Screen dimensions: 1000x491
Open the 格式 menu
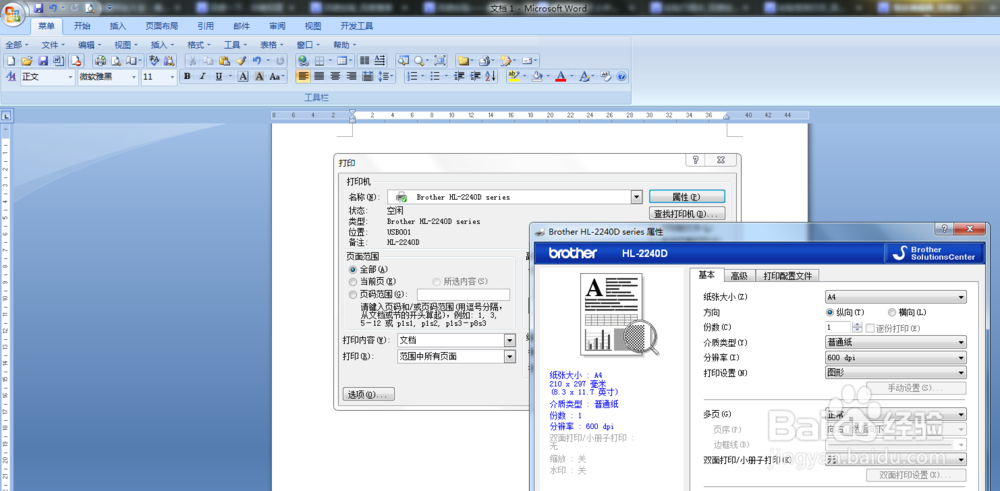click(x=198, y=45)
